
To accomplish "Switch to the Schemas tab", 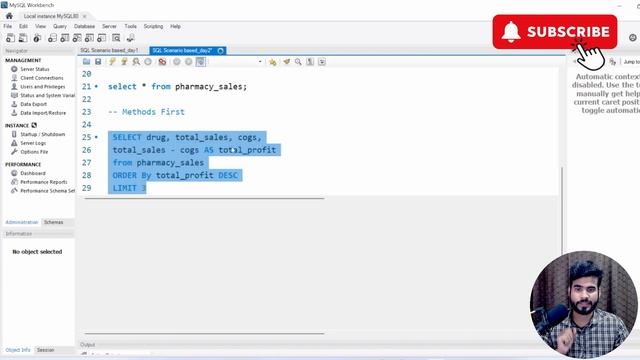I will pyautogui.click(x=53, y=222).
